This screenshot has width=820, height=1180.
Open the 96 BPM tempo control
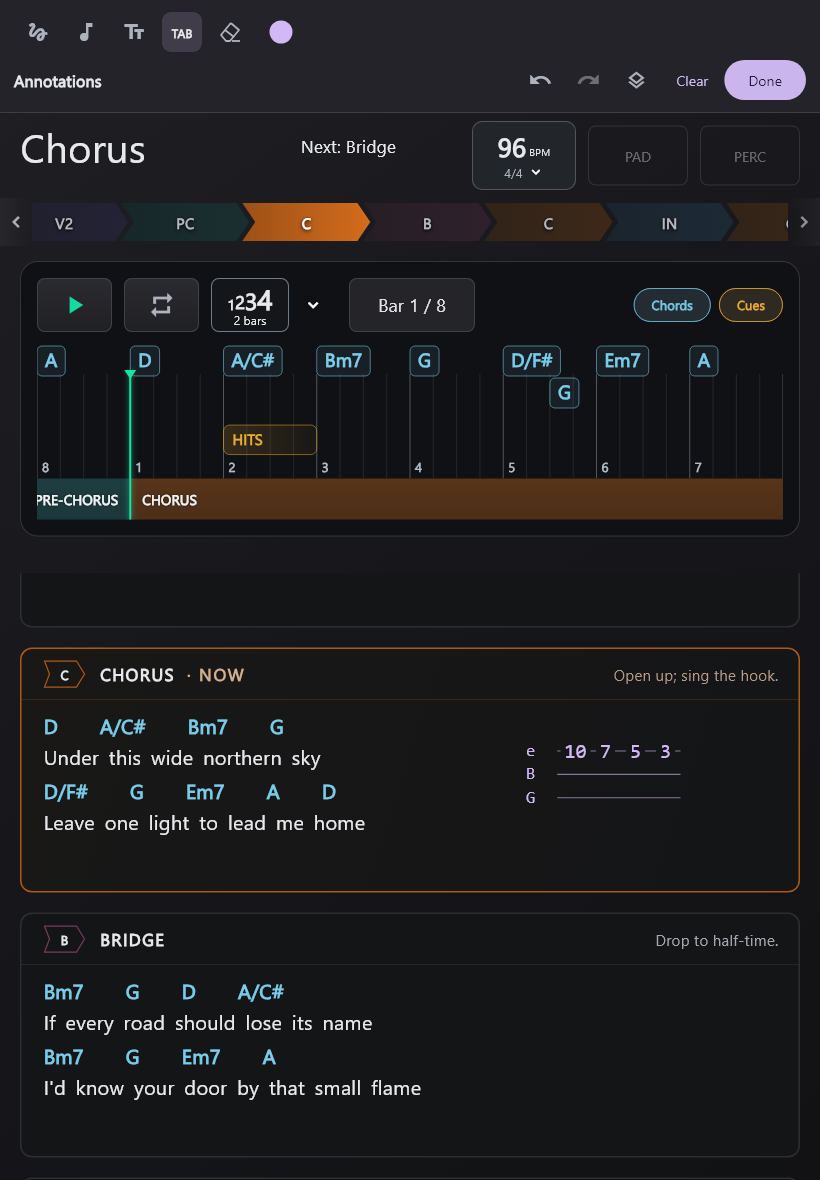[524, 156]
